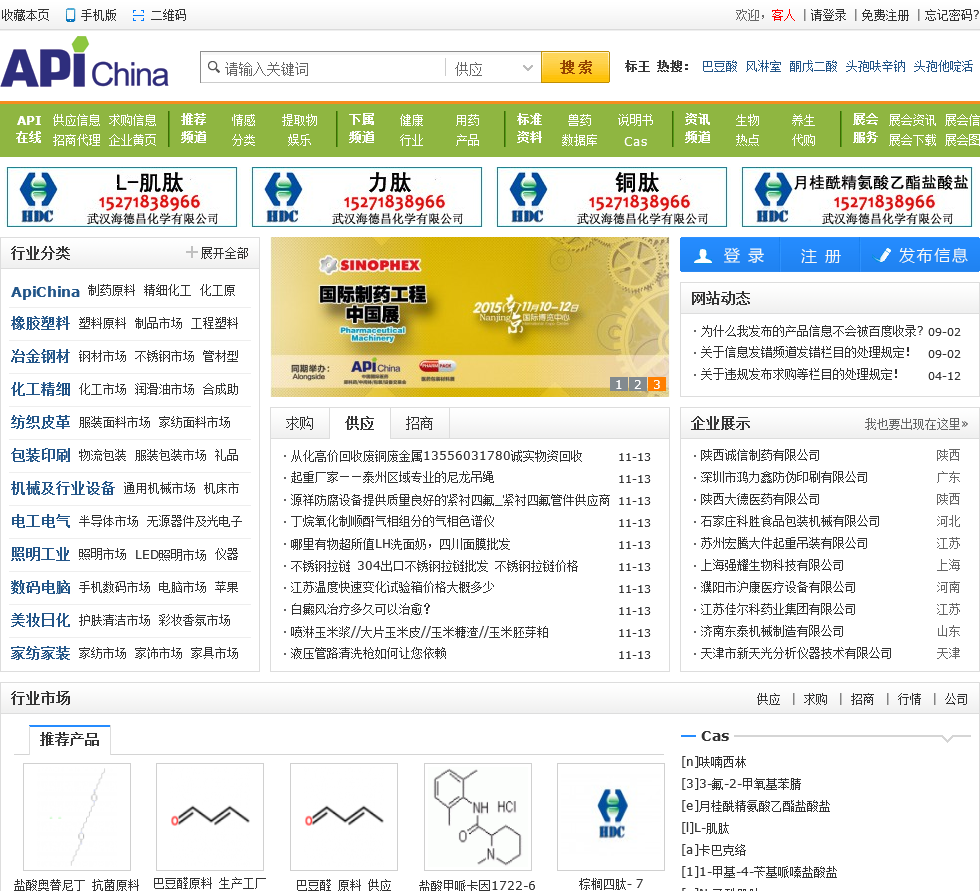Open company 上海强耀生物科技有限公司
The height and width of the screenshot is (891, 980).
pos(772,565)
